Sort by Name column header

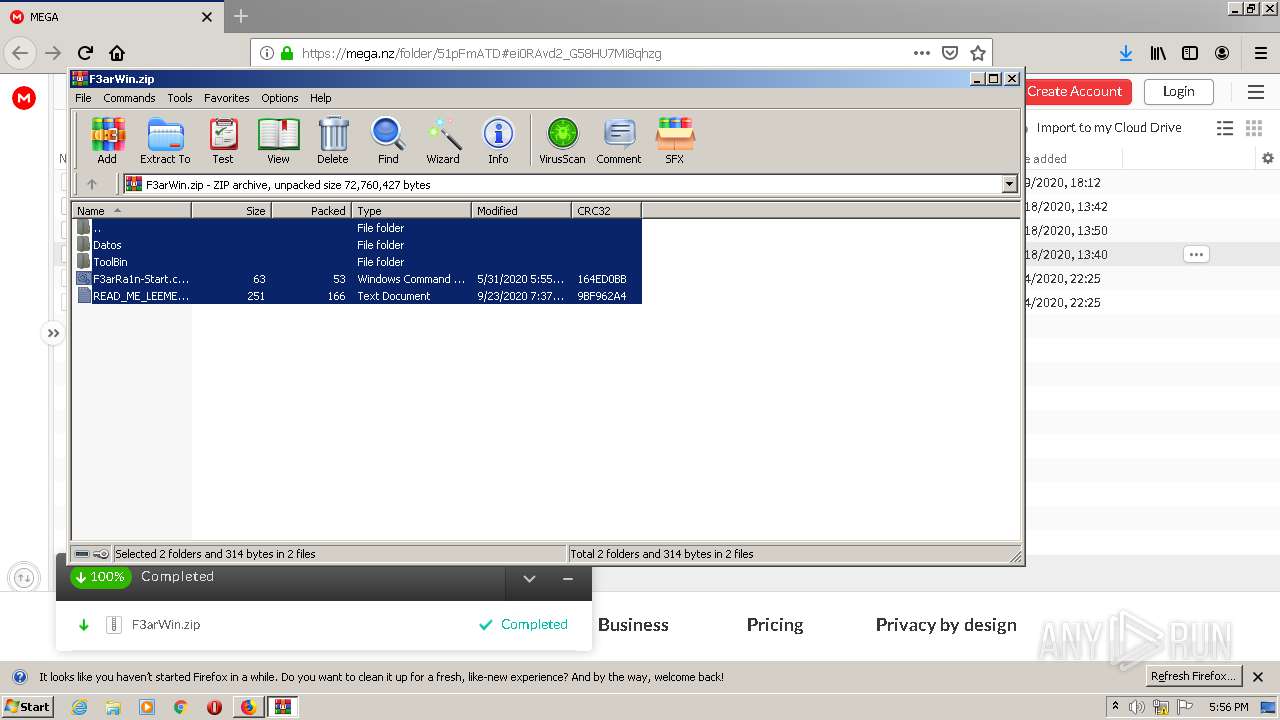pos(131,210)
